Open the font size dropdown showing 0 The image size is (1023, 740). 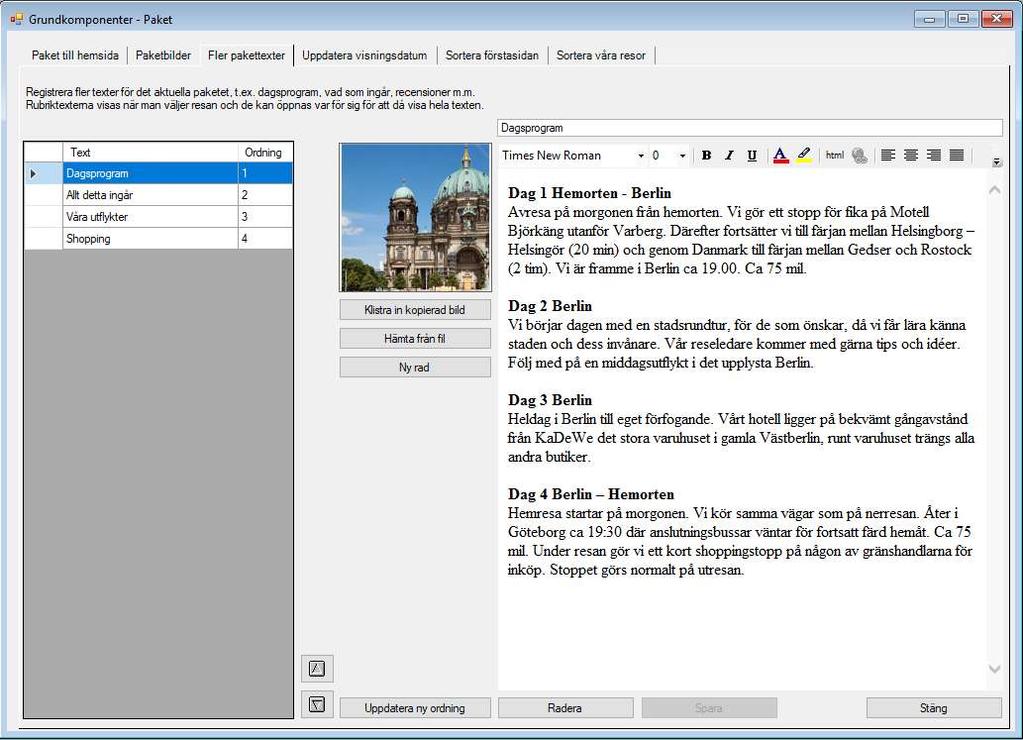point(682,155)
